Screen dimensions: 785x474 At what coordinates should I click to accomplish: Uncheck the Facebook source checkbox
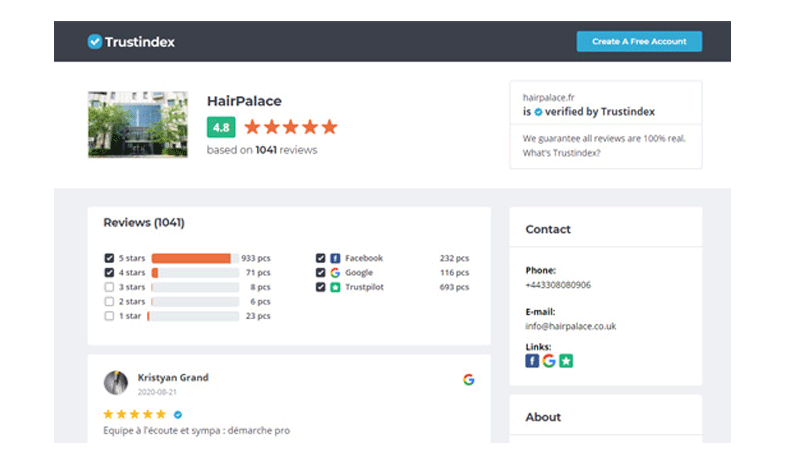[x=320, y=258]
